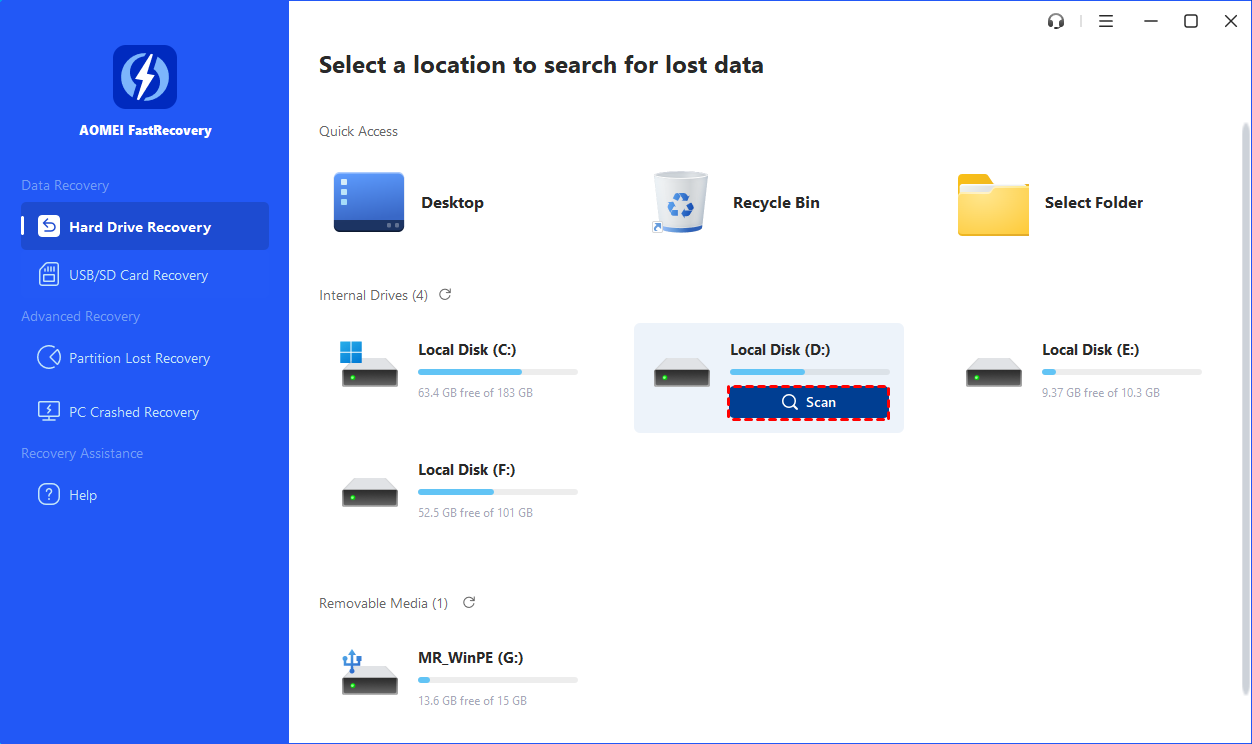Image resolution: width=1252 pixels, height=744 pixels.
Task: Choose the Recycle Bin icon
Action: (680, 203)
